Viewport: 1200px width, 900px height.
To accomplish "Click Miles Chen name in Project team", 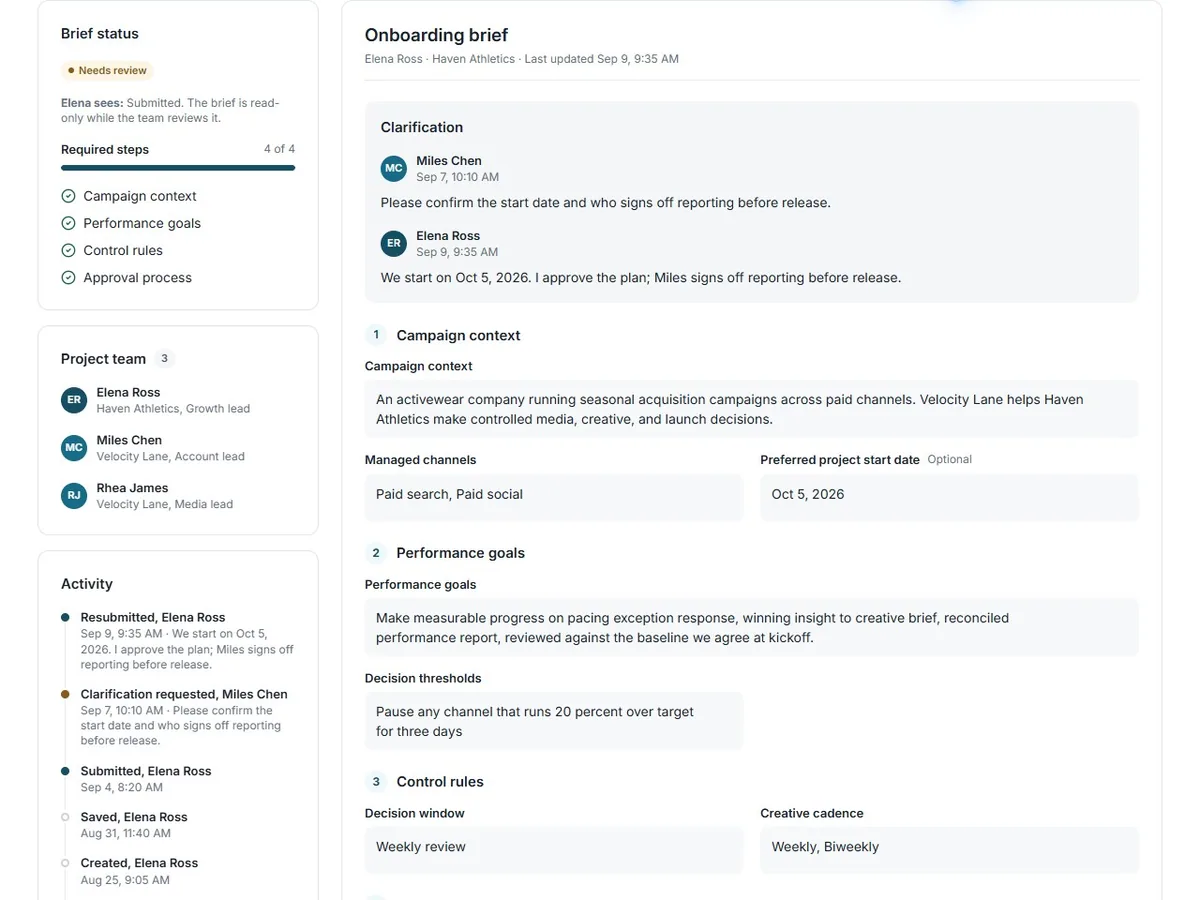I will click(129, 440).
